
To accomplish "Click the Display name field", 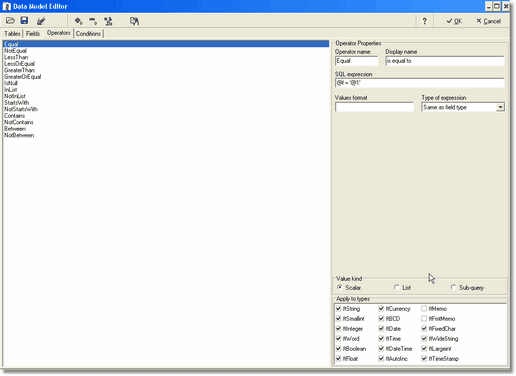I will click(445, 61).
